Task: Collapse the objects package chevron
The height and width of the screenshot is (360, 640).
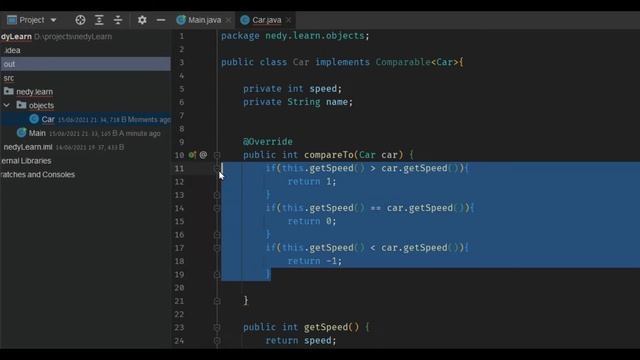Action: (x=7, y=105)
